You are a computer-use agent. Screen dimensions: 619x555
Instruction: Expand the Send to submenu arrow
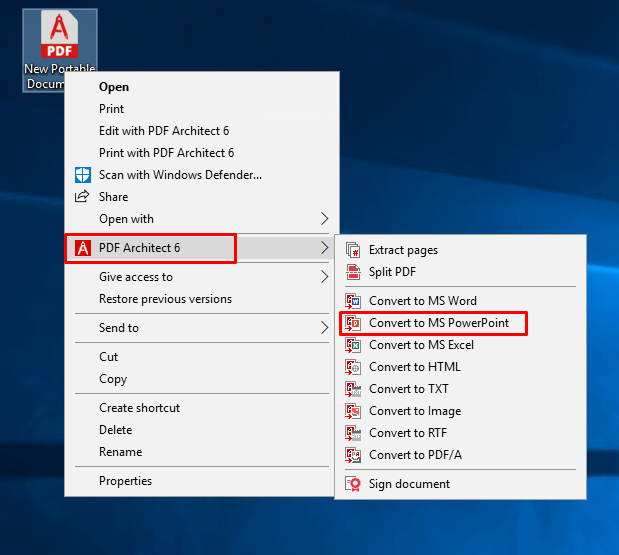tap(325, 328)
